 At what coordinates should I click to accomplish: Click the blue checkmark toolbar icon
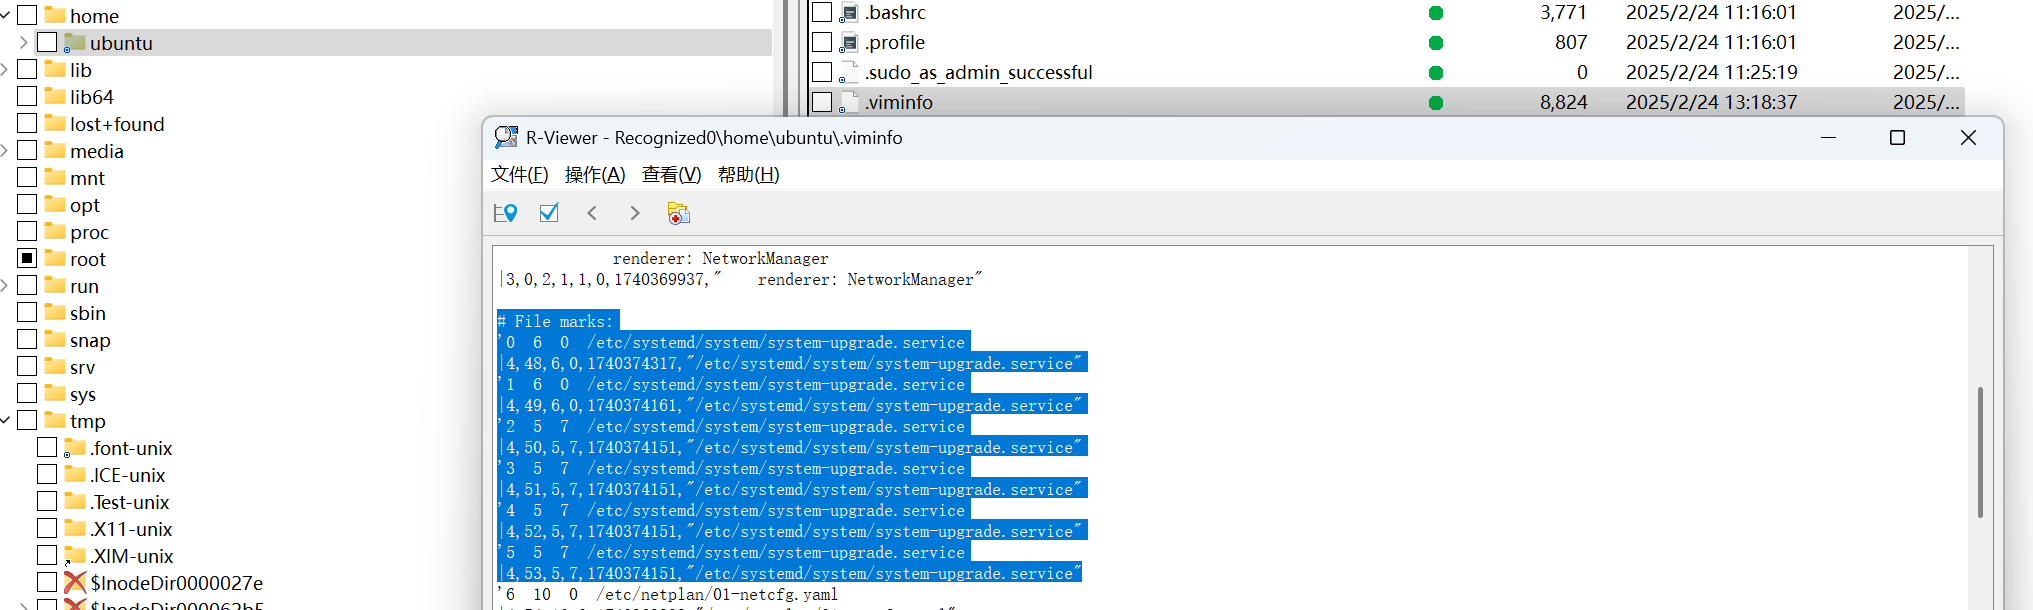click(549, 213)
